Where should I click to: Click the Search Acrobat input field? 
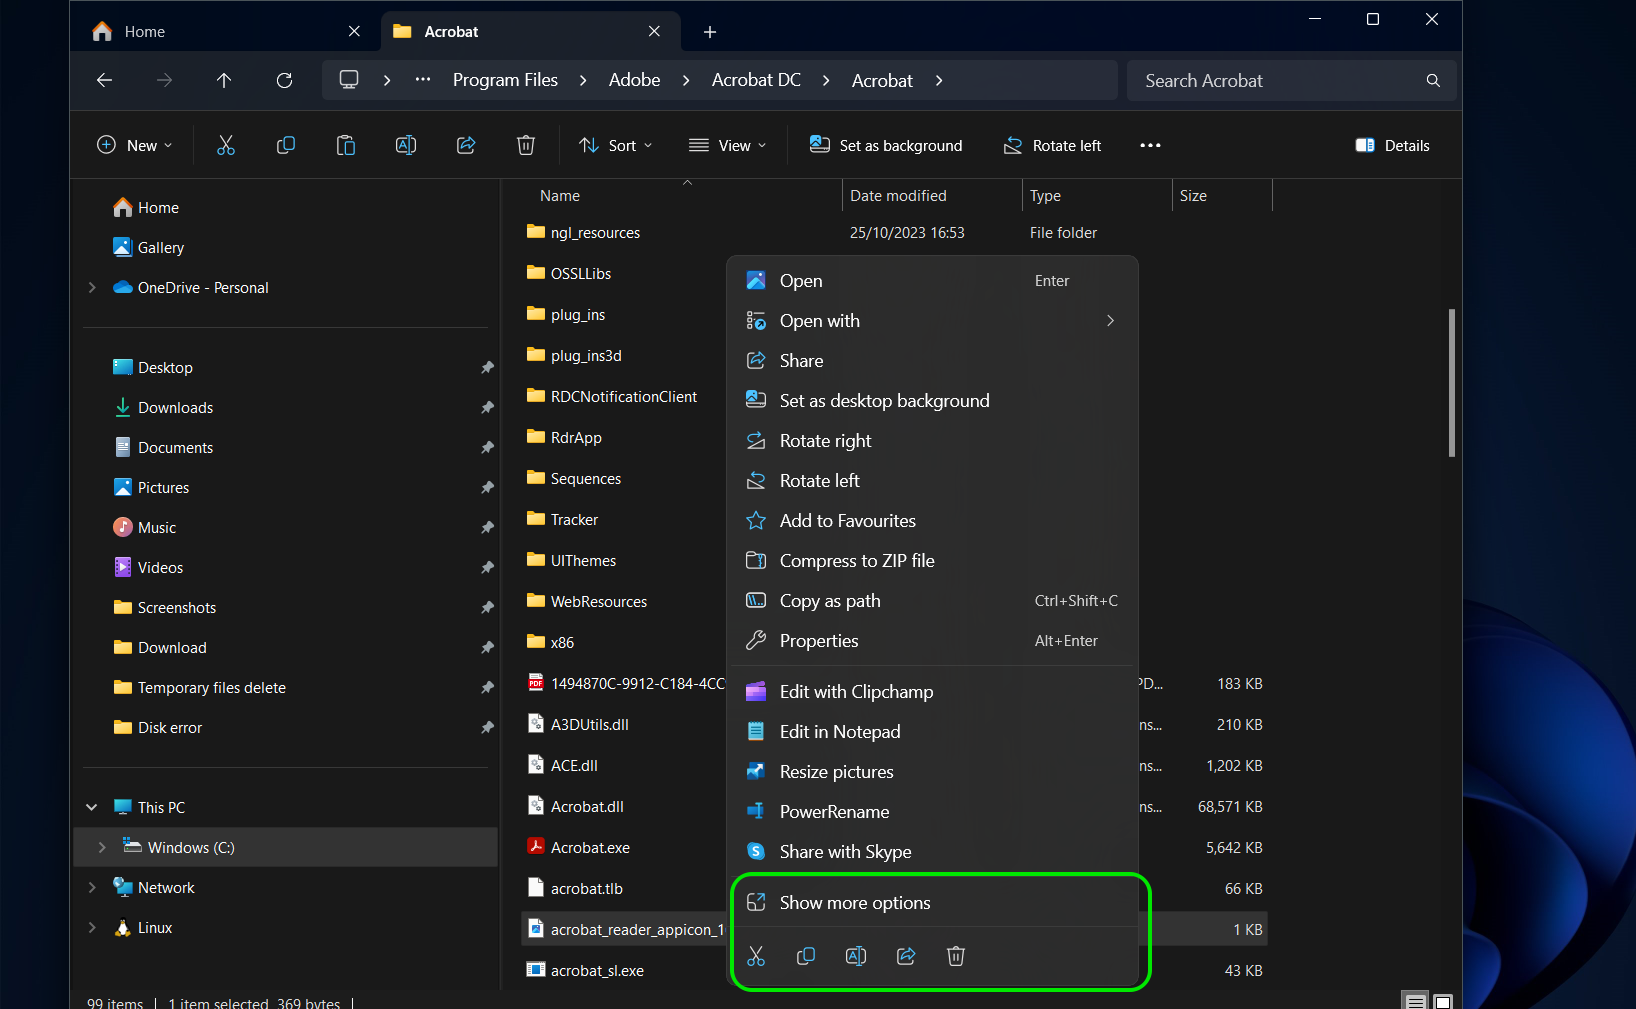[1280, 80]
